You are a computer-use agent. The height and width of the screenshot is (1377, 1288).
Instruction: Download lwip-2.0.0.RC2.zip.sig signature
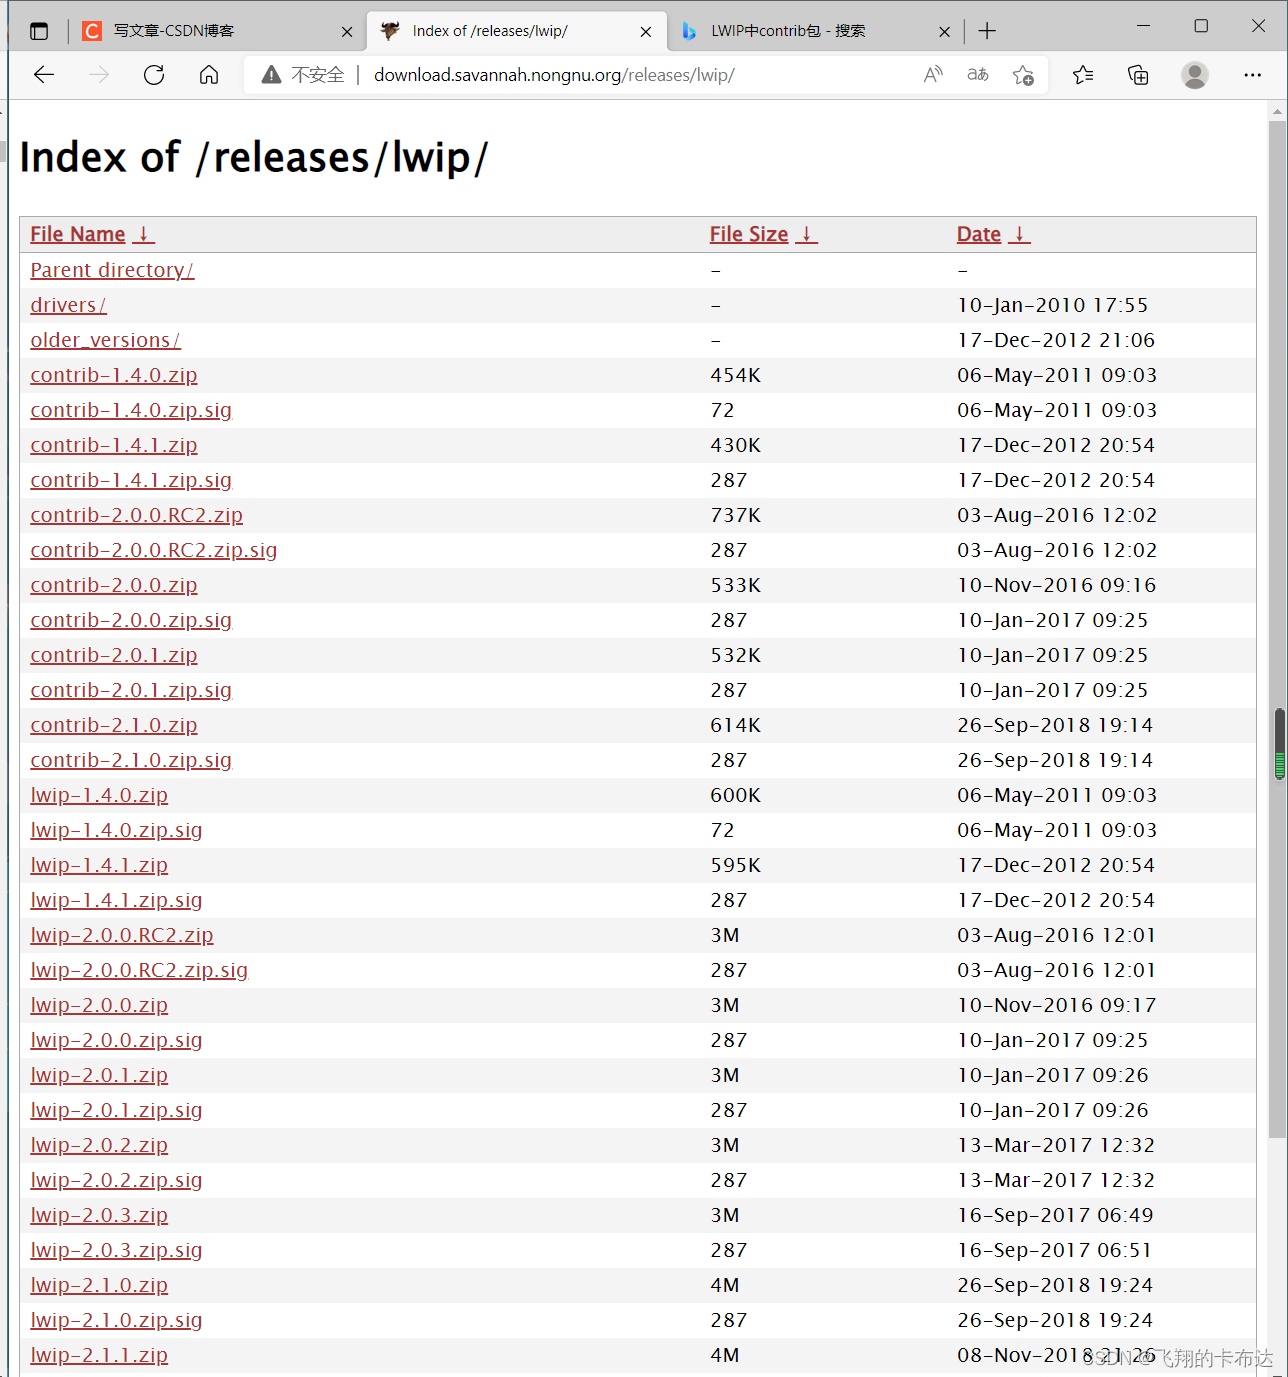tap(139, 970)
